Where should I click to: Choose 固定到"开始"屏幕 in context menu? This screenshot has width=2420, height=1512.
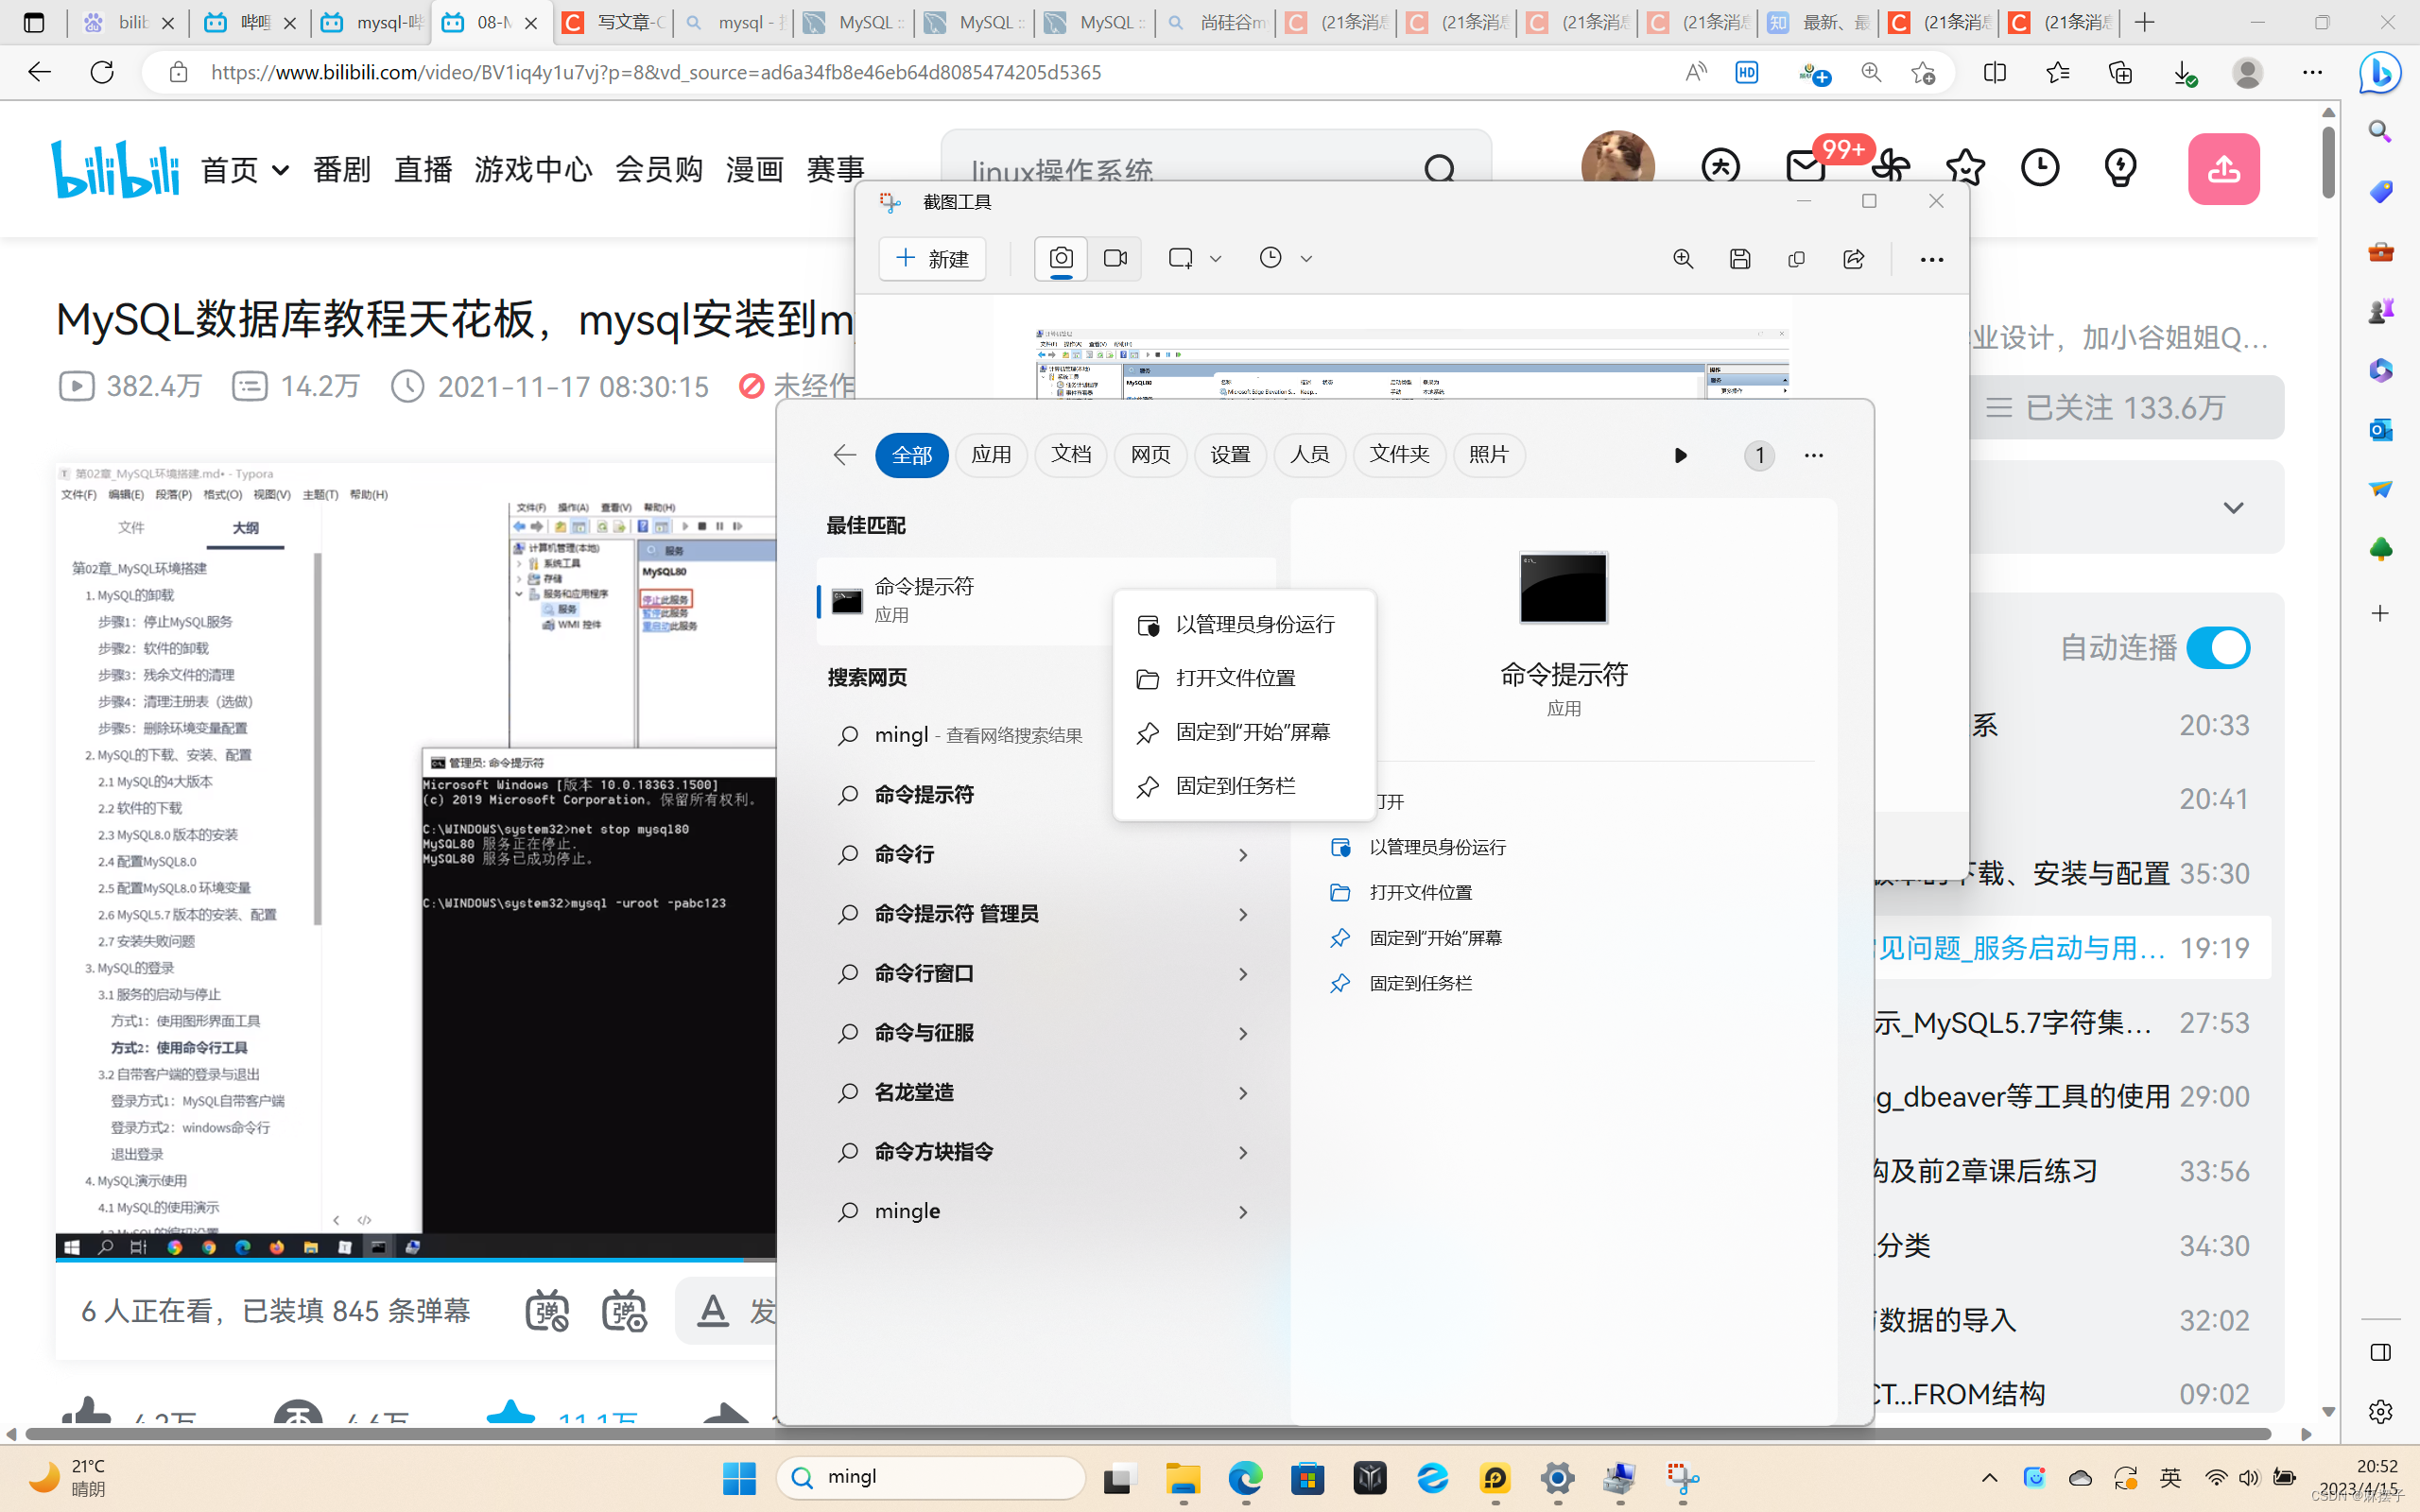coord(1244,733)
